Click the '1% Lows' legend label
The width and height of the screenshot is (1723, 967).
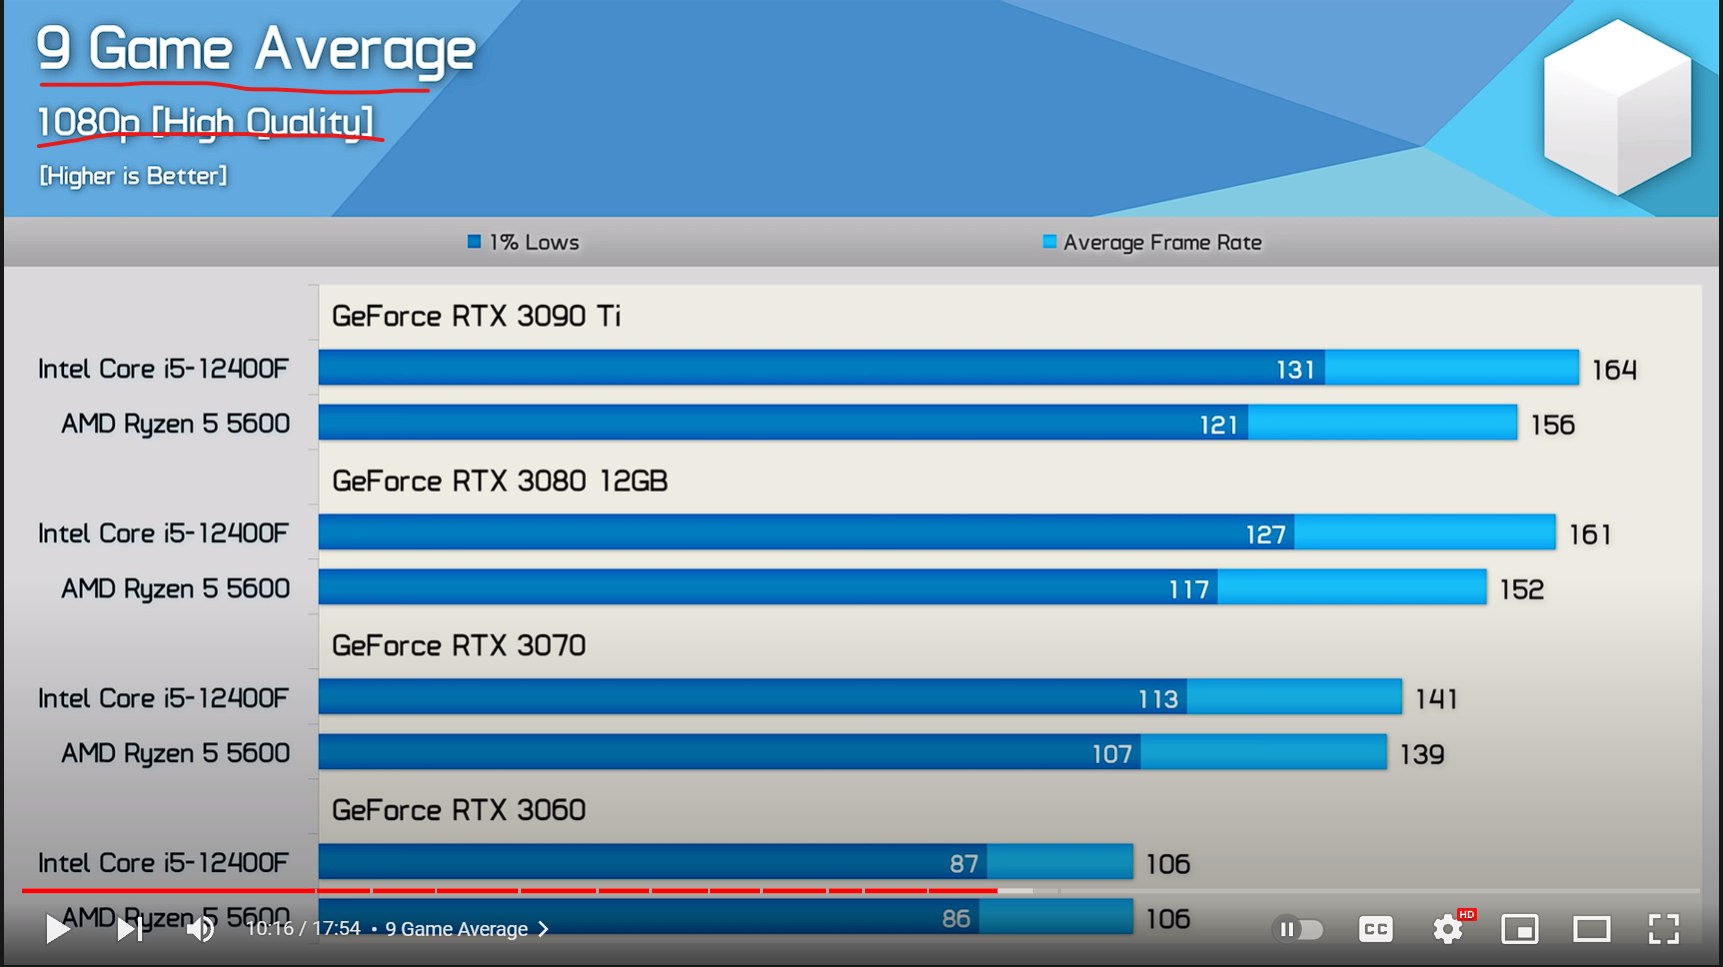534,242
